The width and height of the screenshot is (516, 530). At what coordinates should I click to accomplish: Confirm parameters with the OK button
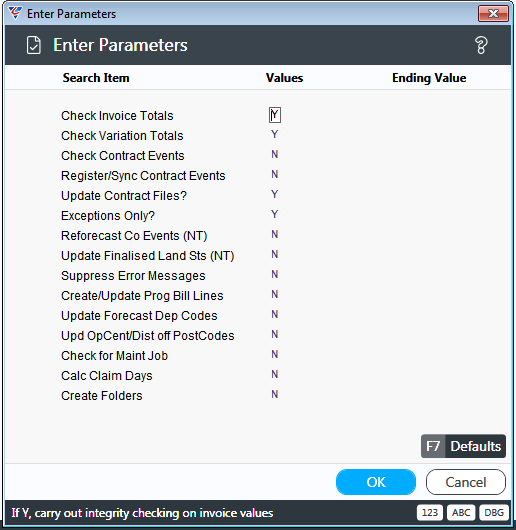[x=376, y=482]
